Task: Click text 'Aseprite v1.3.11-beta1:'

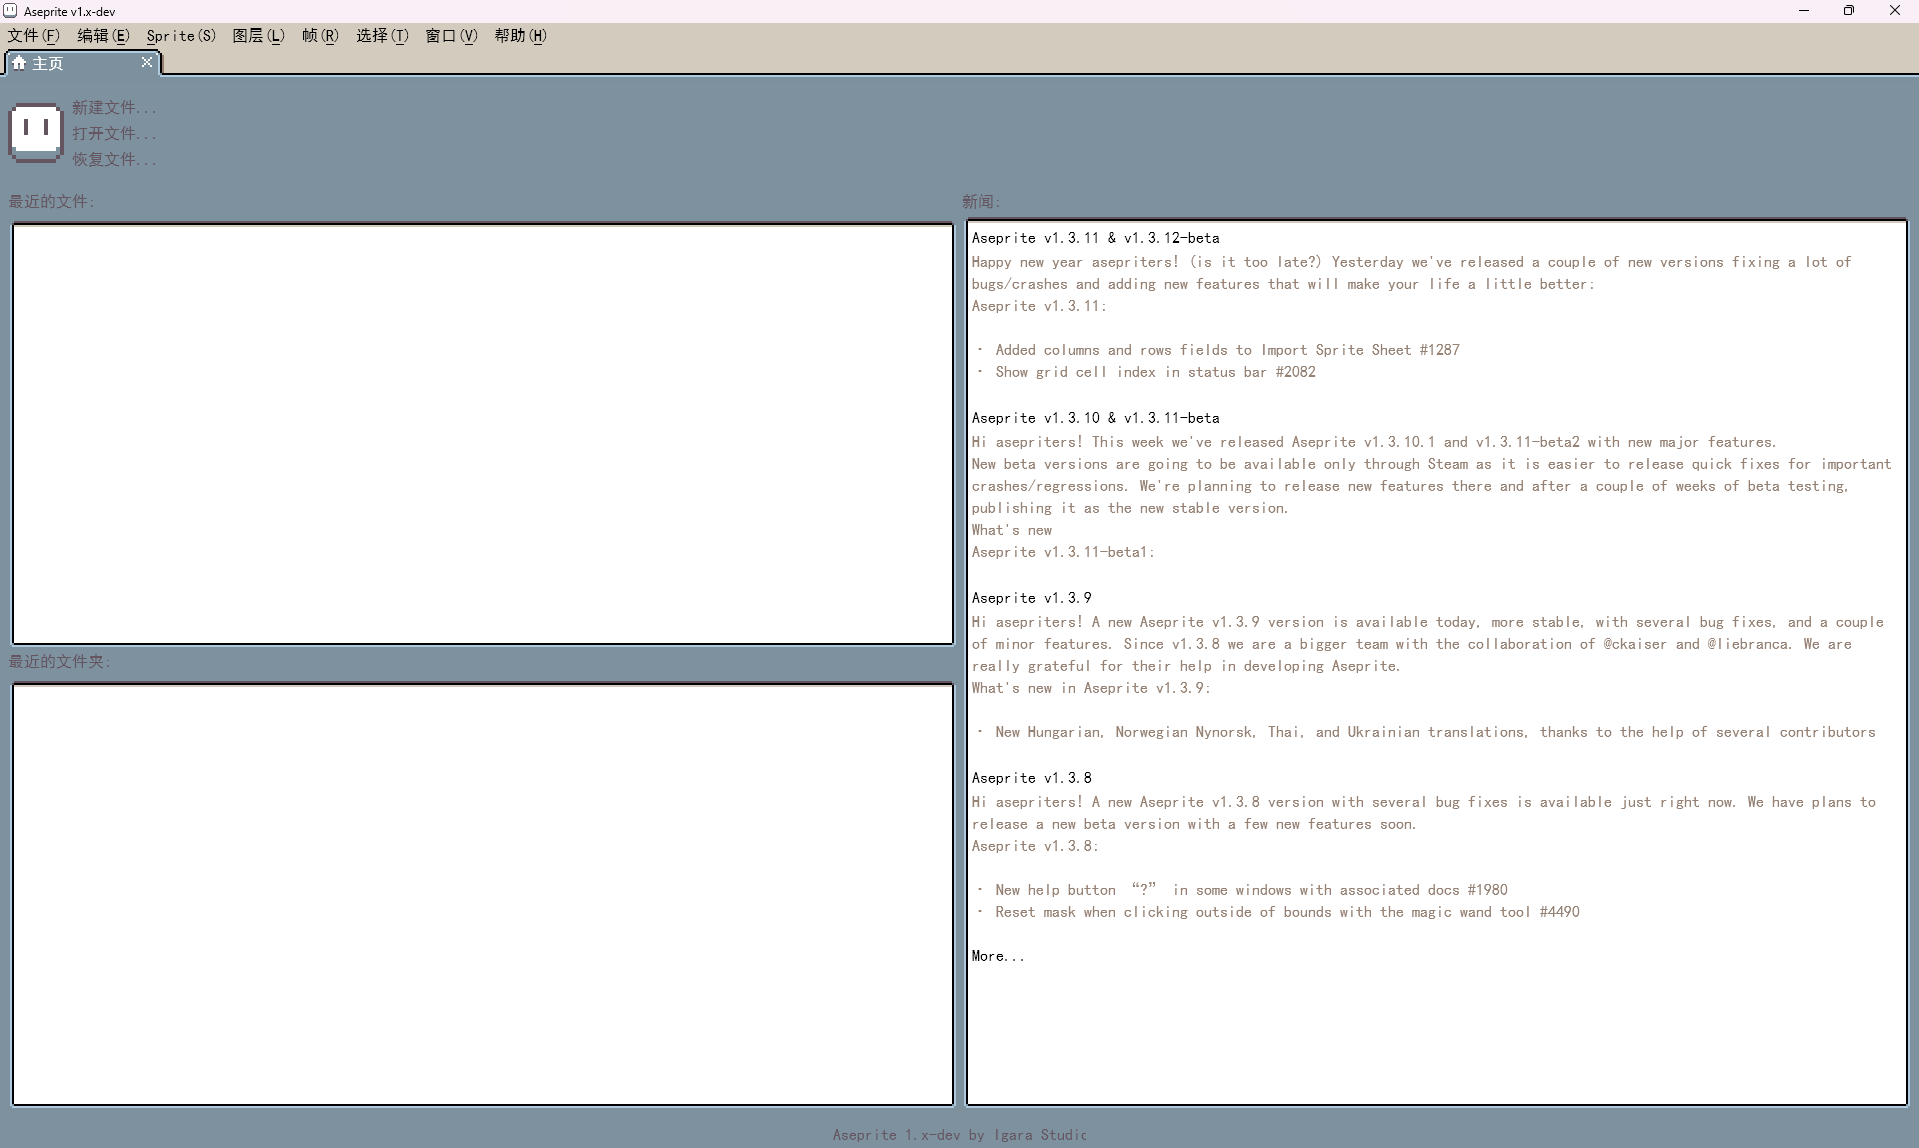Action: click(x=1063, y=552)
